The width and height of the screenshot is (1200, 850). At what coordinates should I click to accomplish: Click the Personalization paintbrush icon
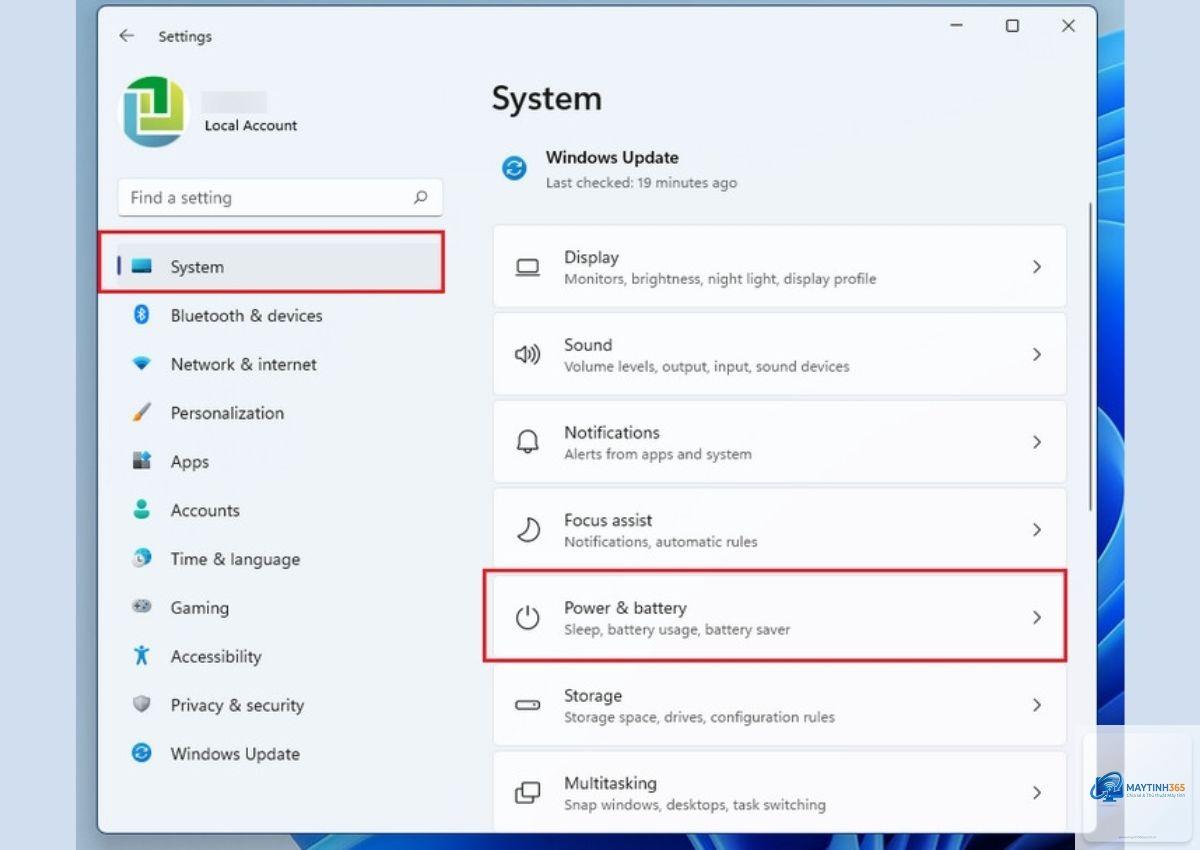pos(141,412)
